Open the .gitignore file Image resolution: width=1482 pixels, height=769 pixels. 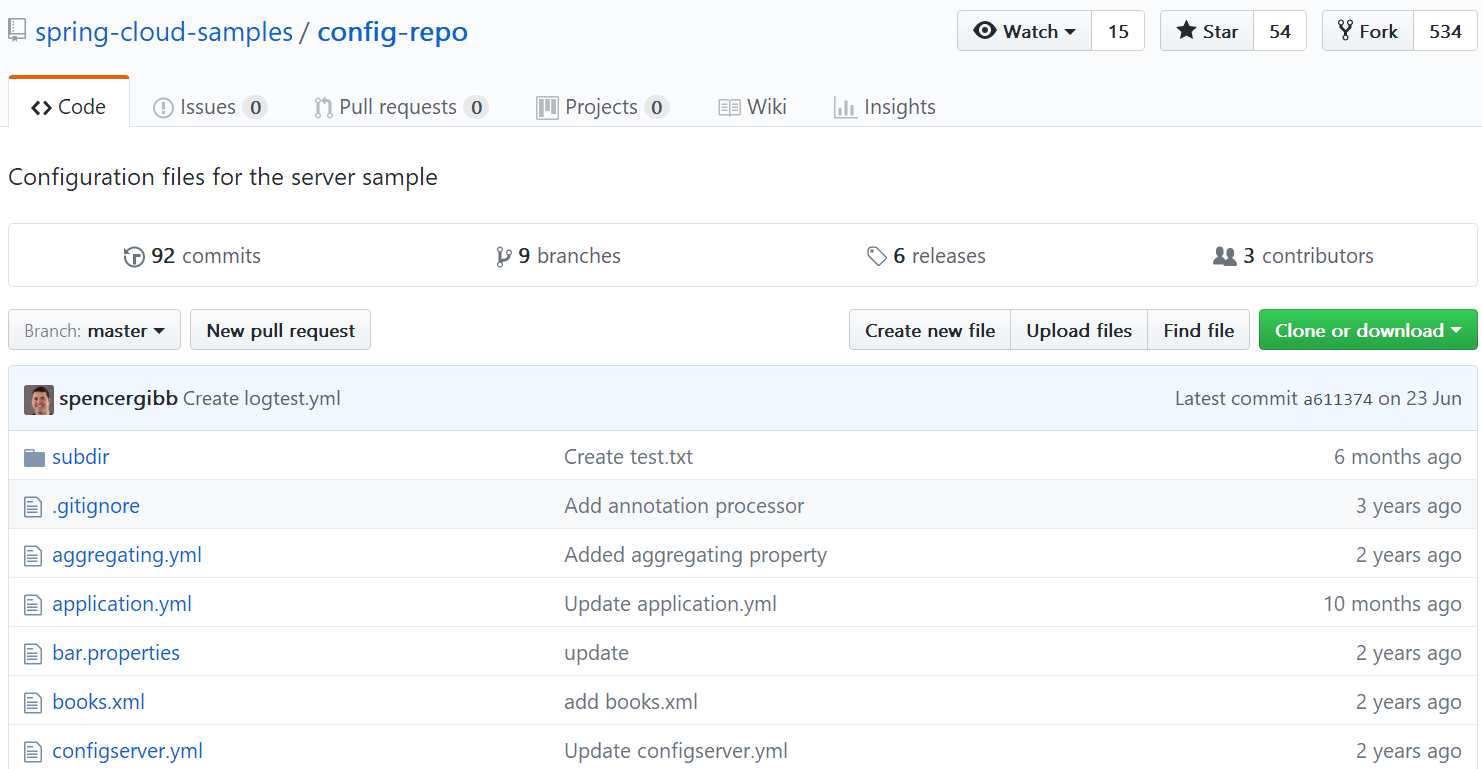point(96,506)
